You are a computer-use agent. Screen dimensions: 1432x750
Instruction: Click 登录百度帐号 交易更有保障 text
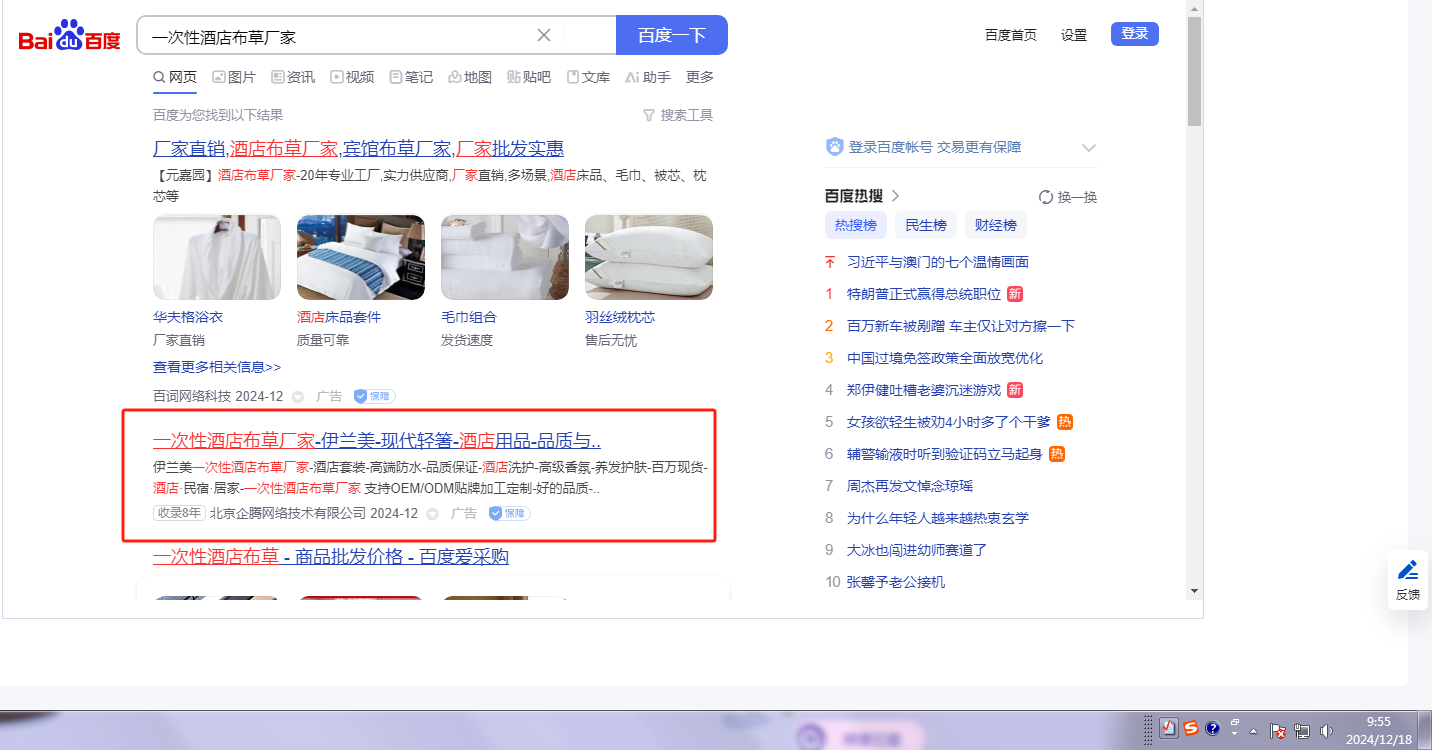point(935,147)
